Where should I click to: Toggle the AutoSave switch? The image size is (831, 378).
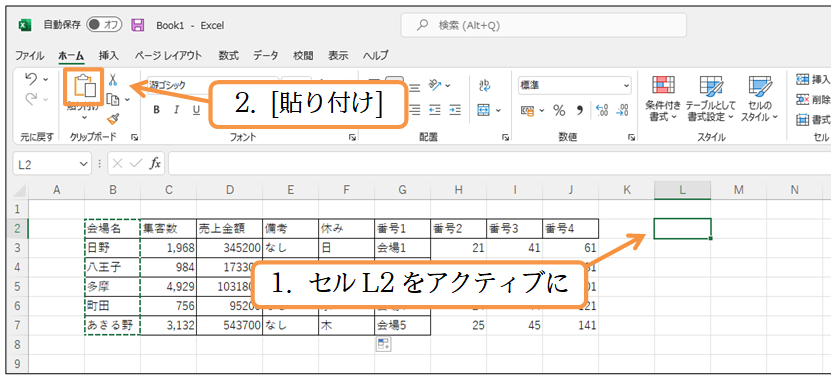104,25
